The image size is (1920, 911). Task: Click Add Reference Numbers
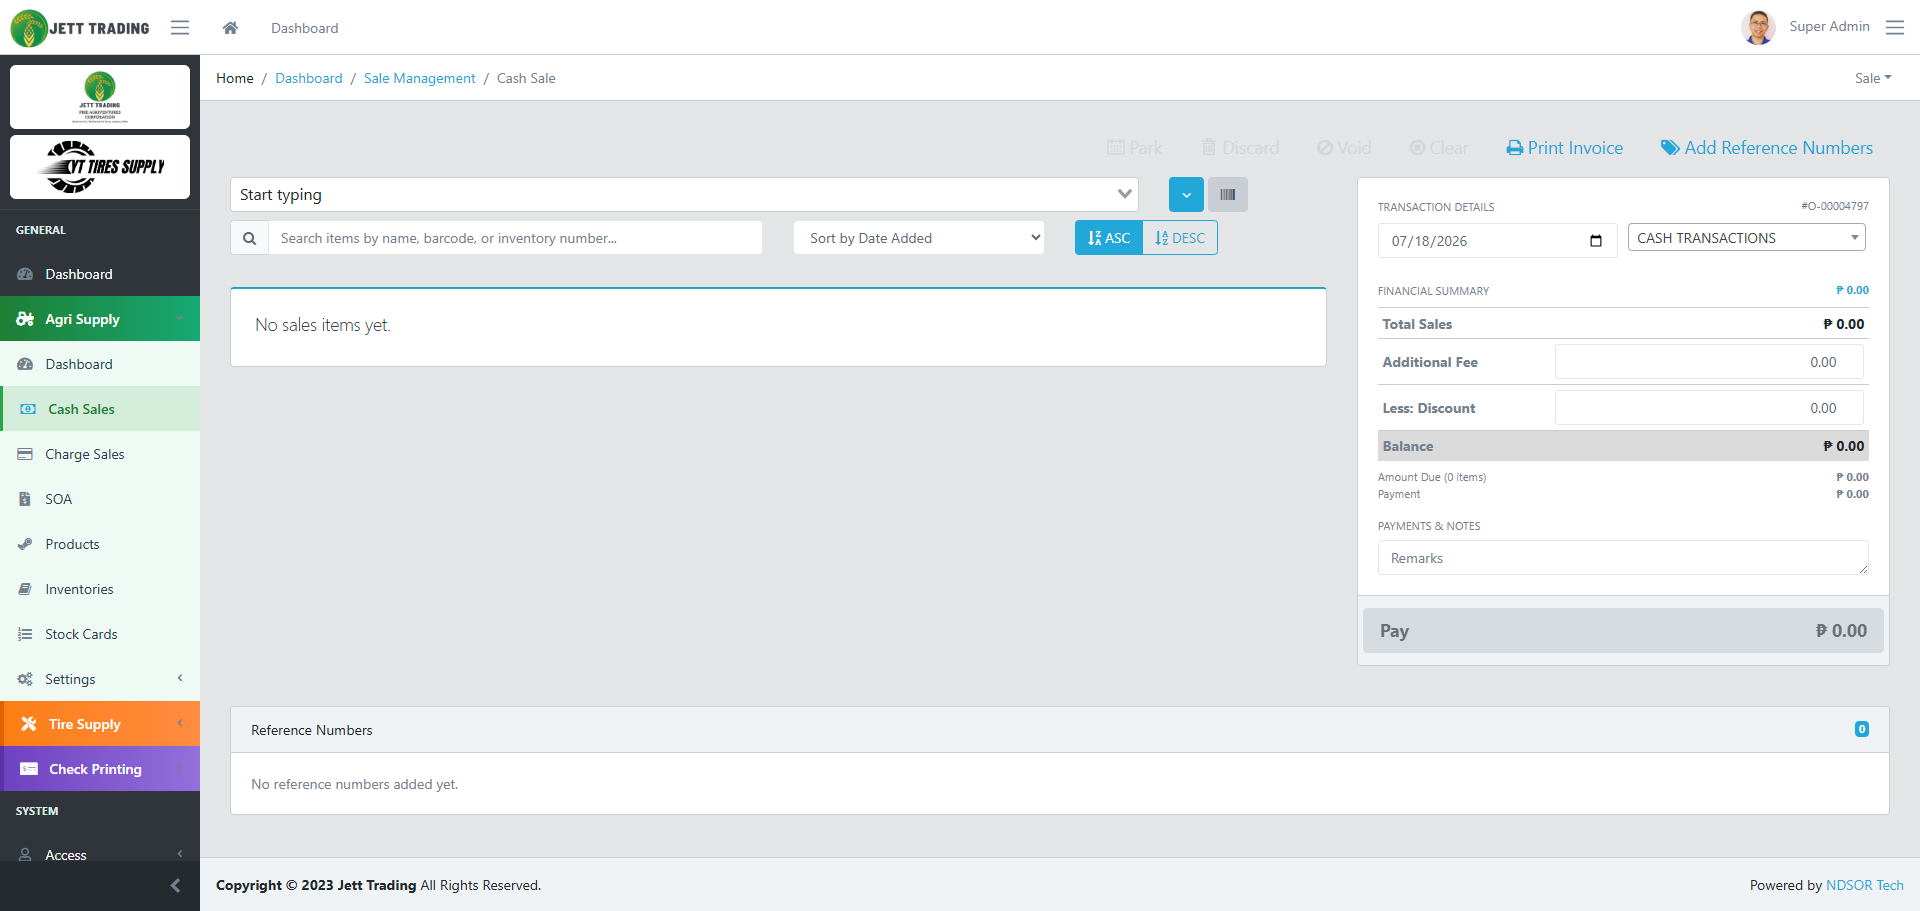click(x=1767, y=148)
